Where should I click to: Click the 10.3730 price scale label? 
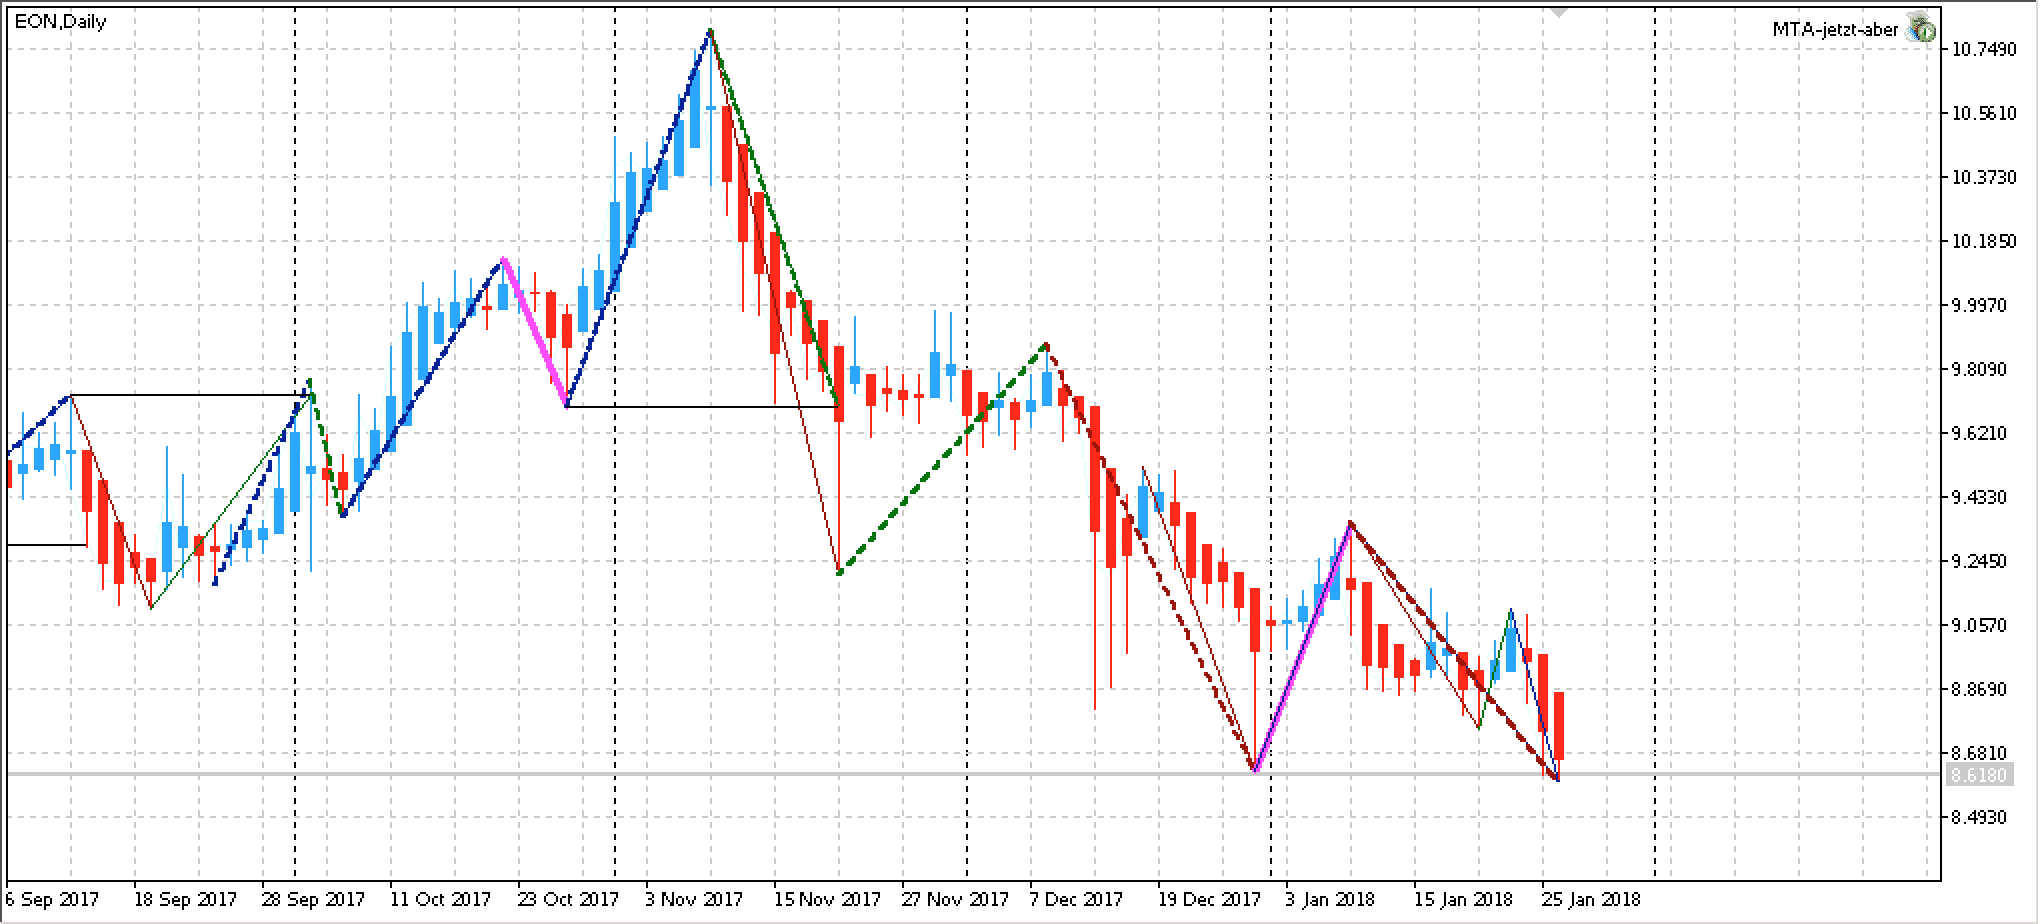point(1984,178)
